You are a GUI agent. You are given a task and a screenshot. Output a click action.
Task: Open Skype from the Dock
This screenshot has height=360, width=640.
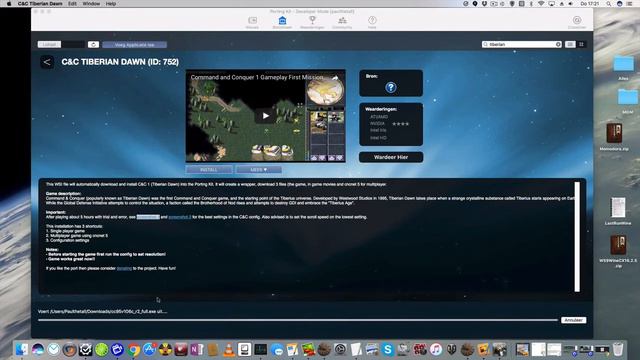(x=387, y=349)
